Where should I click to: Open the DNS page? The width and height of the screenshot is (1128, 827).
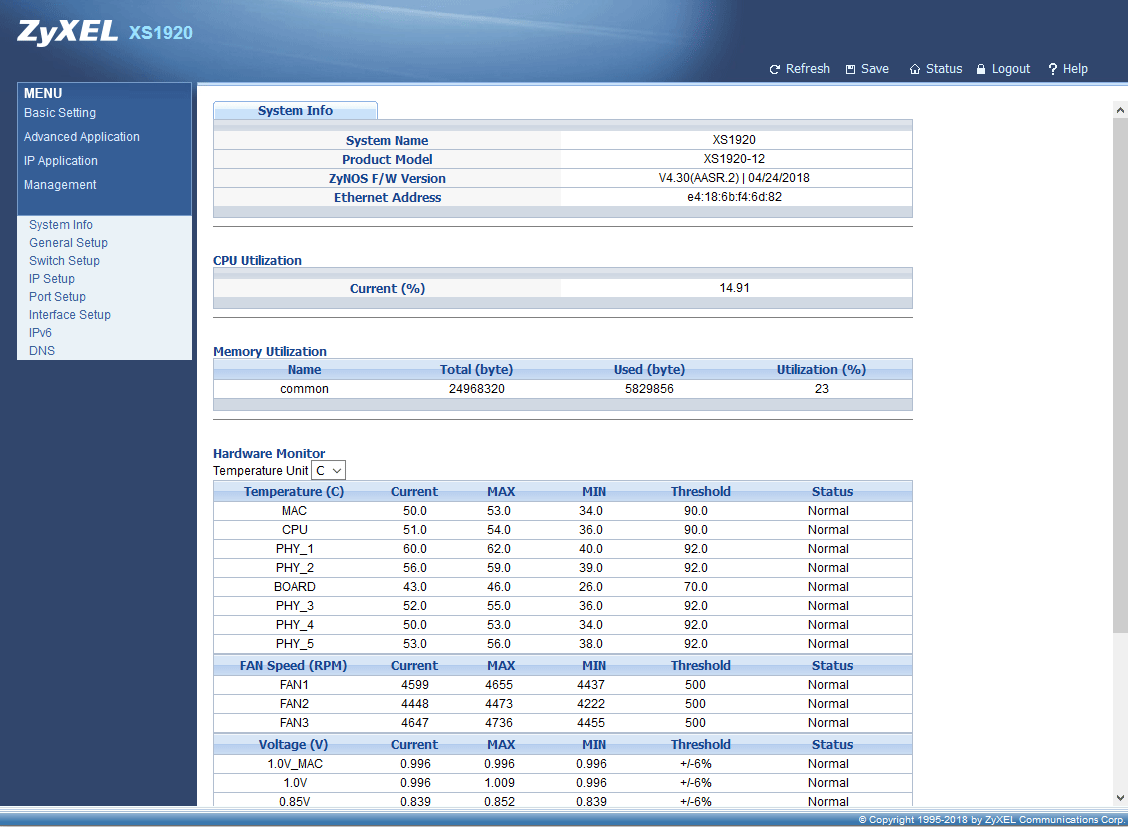[x=42, y=350]
